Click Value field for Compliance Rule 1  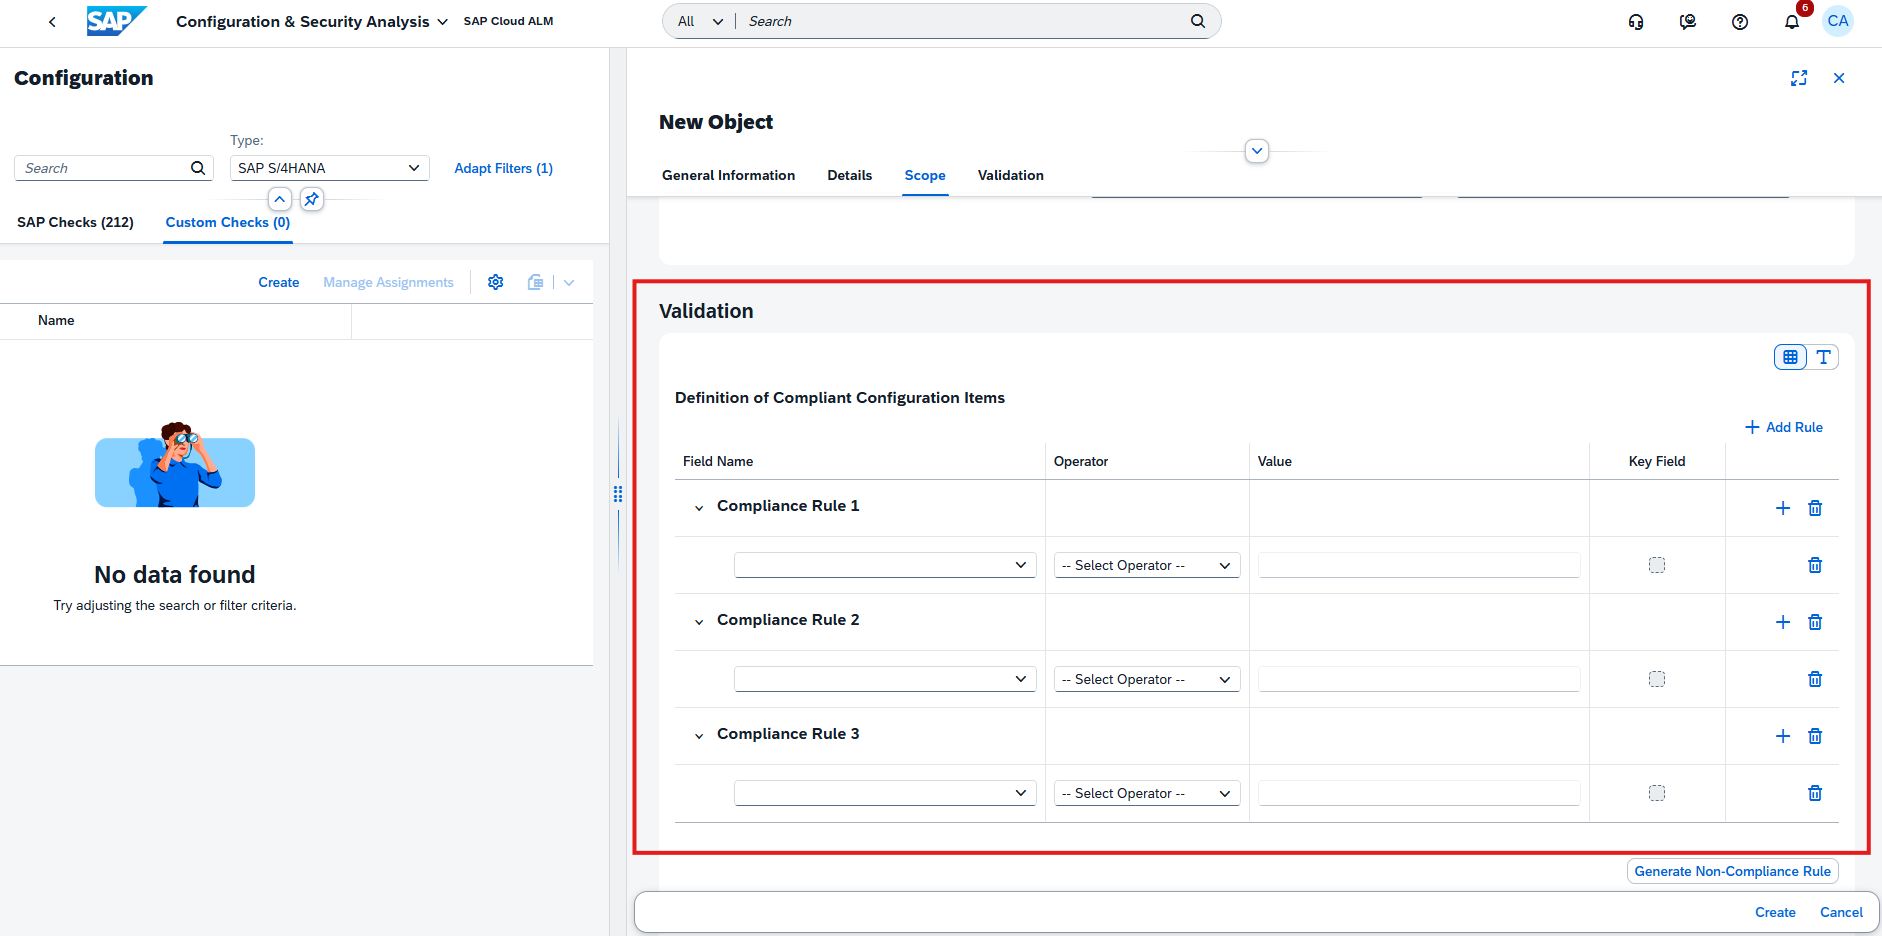tap(1419, 565)
